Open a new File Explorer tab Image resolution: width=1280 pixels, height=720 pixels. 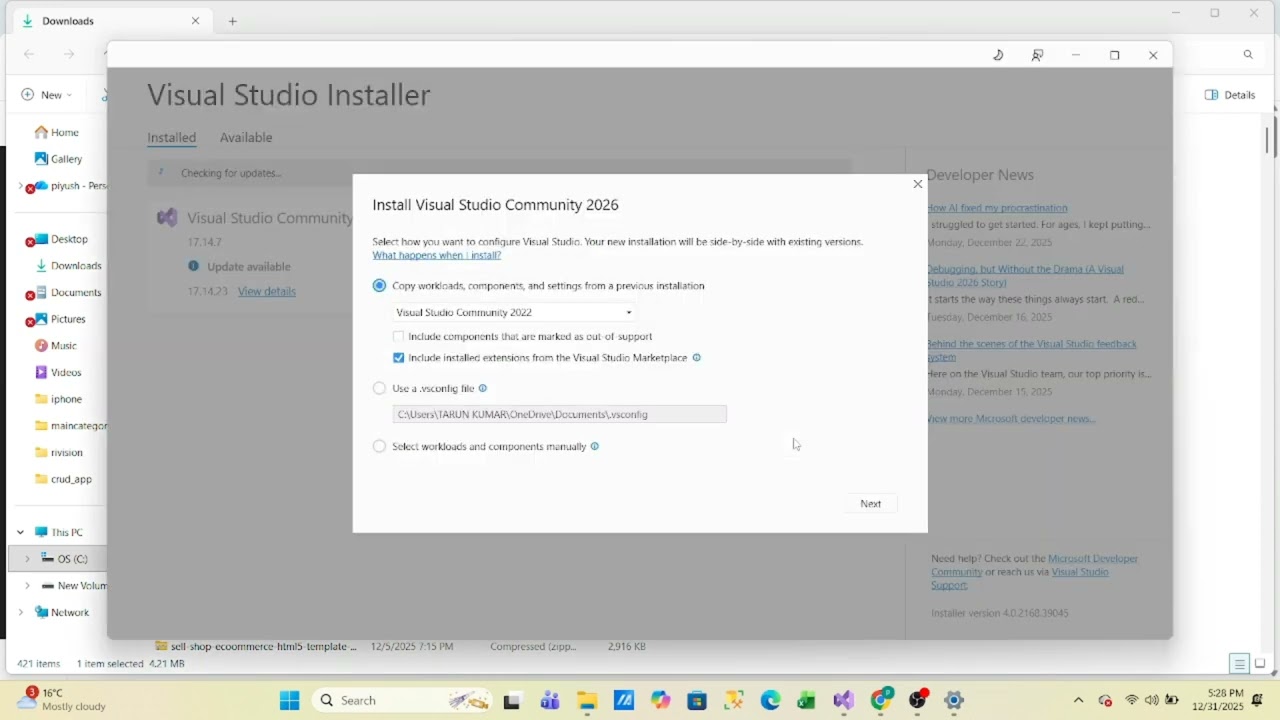click(232, 21)
